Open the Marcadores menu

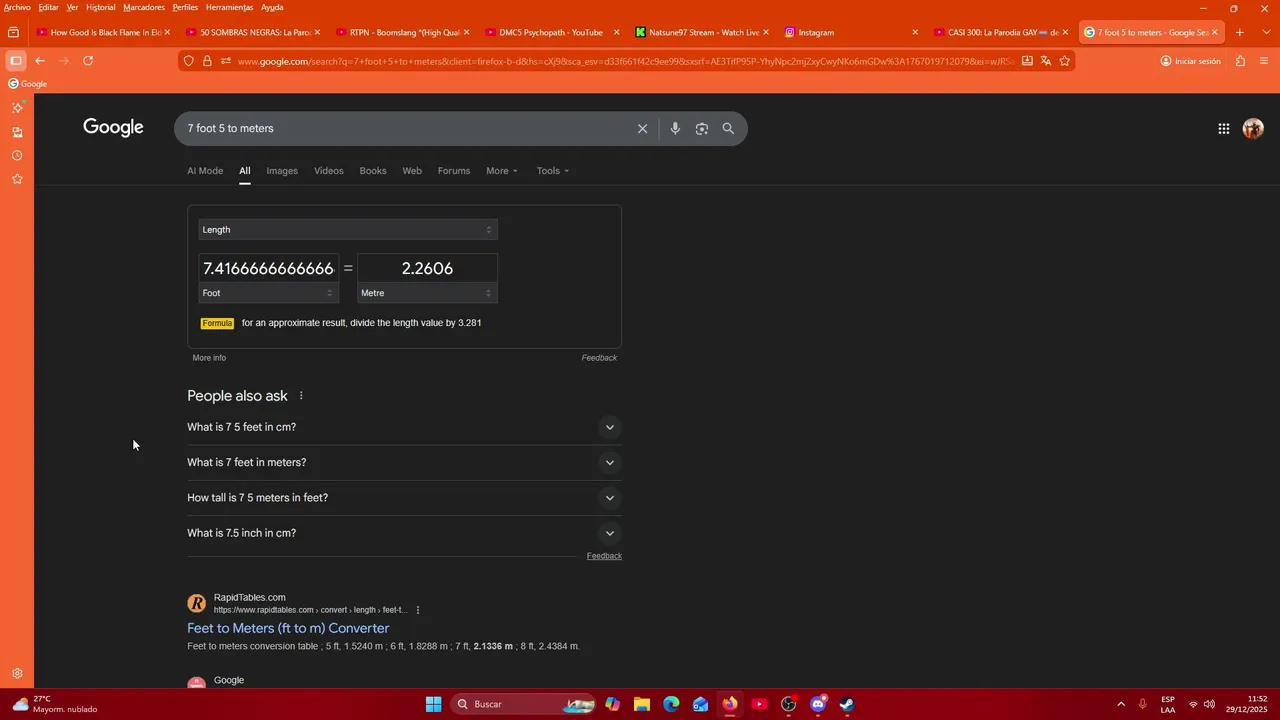point(144,7)
